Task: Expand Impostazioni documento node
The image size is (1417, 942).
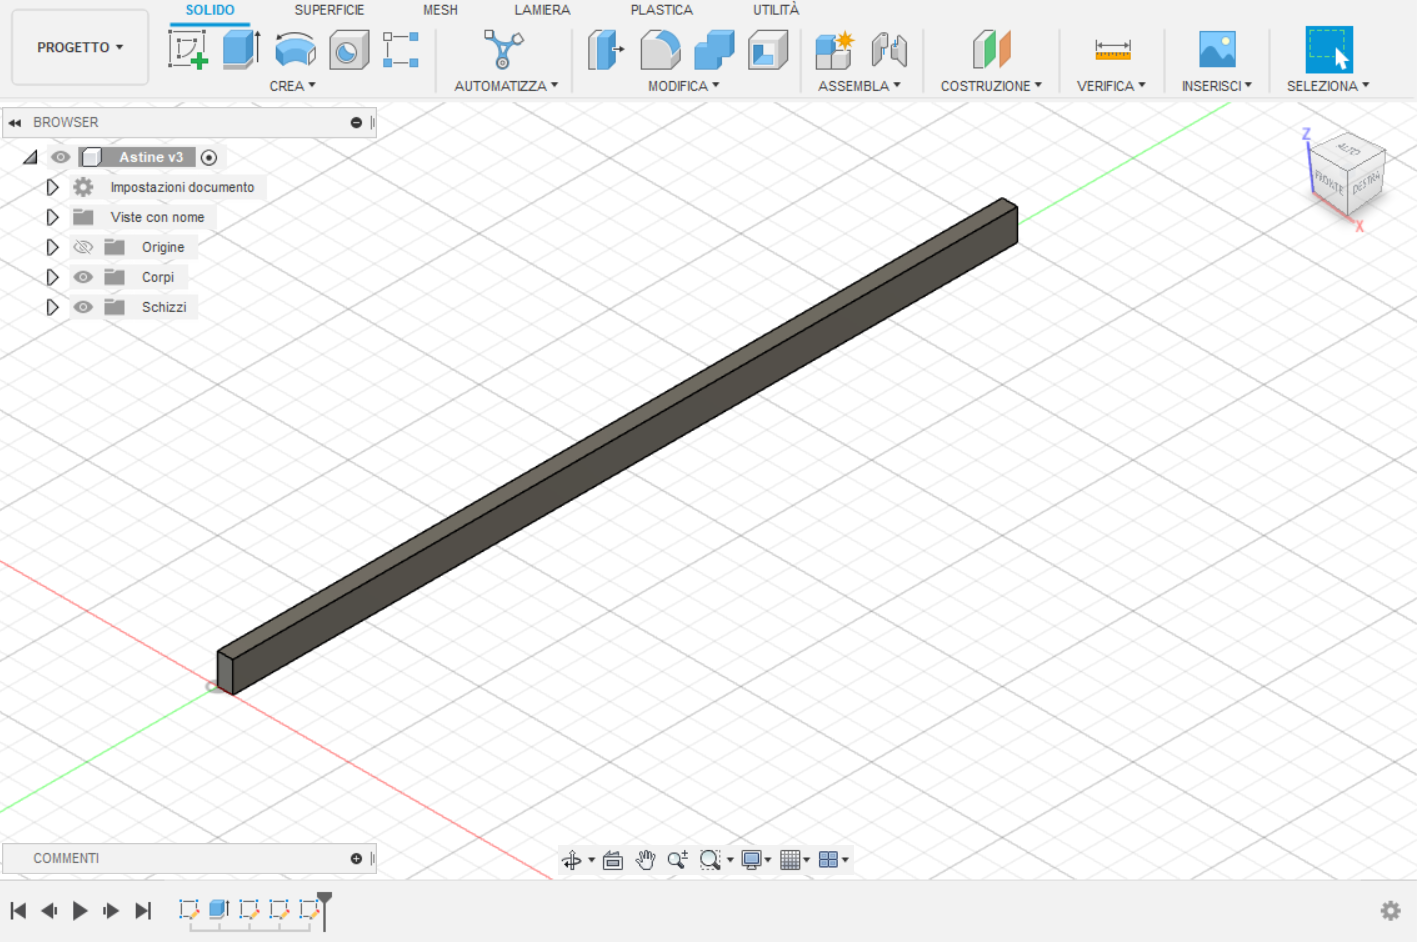Action: click(52, 187)
